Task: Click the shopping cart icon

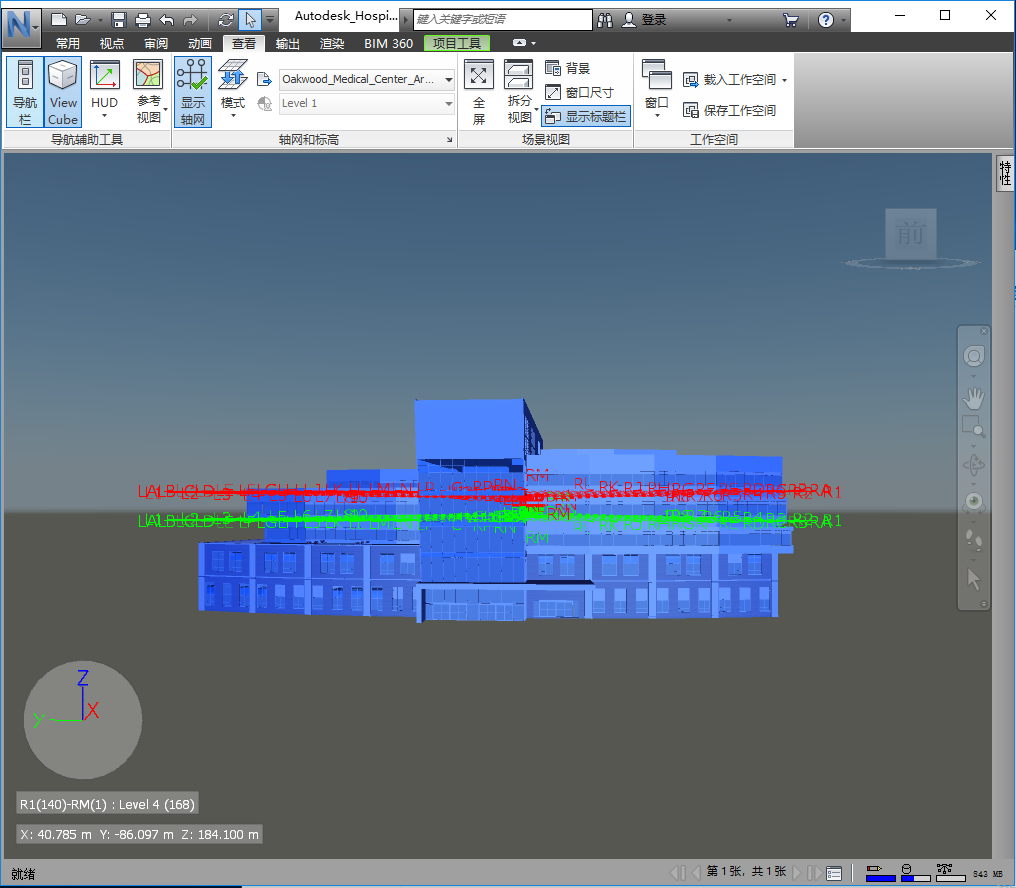Action: tap(791, 20)
